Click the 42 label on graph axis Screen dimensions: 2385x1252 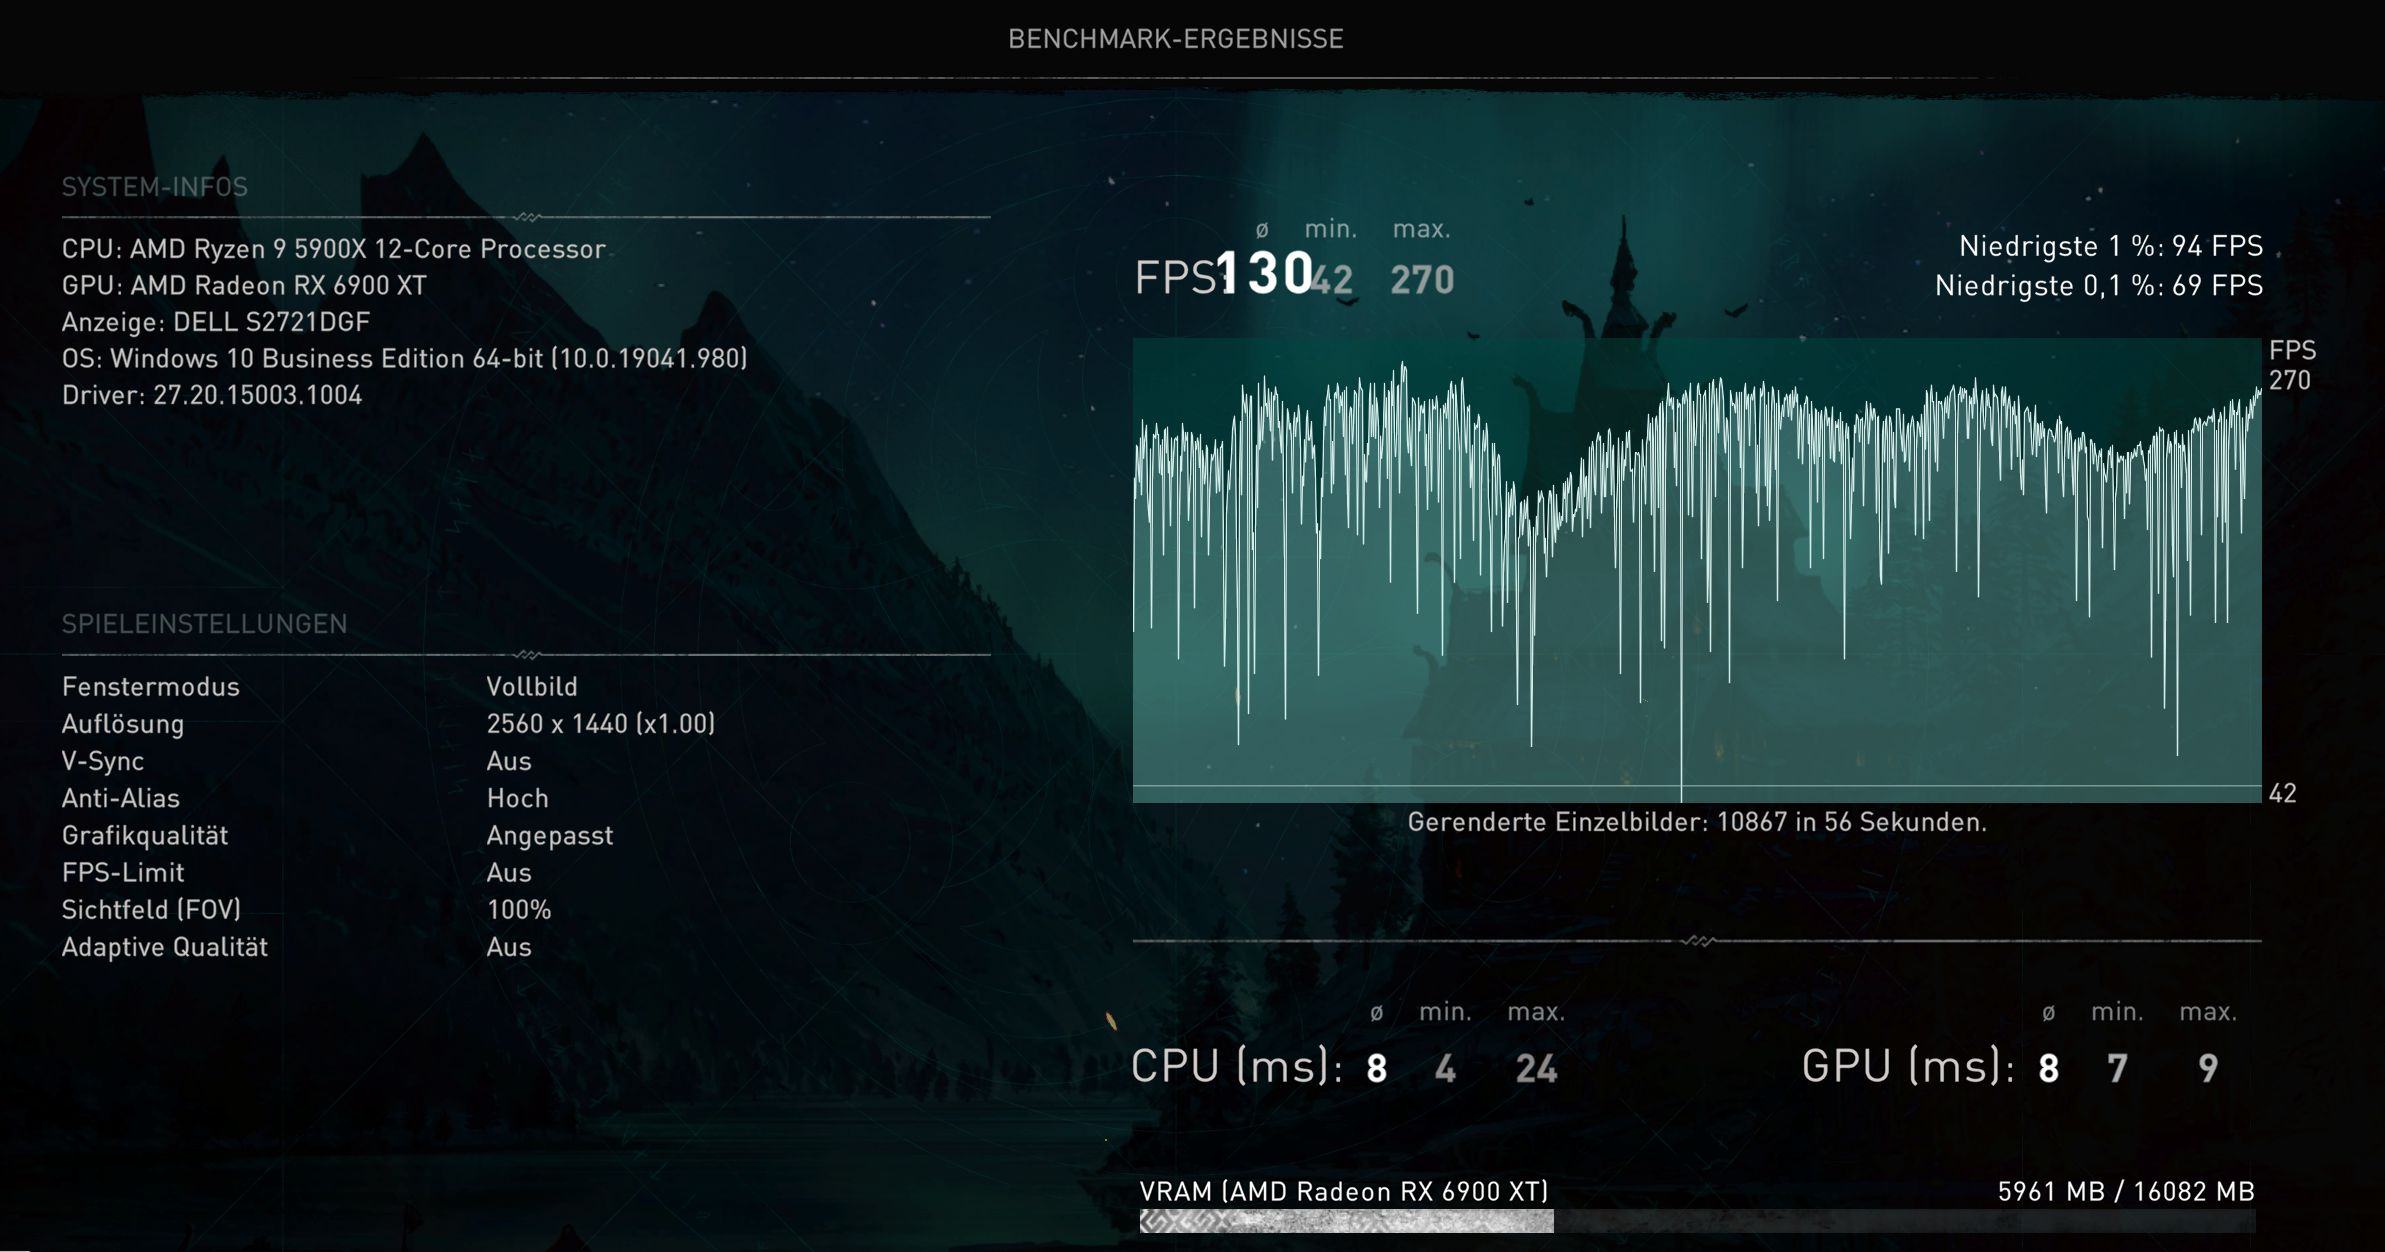pos(2283,794)
